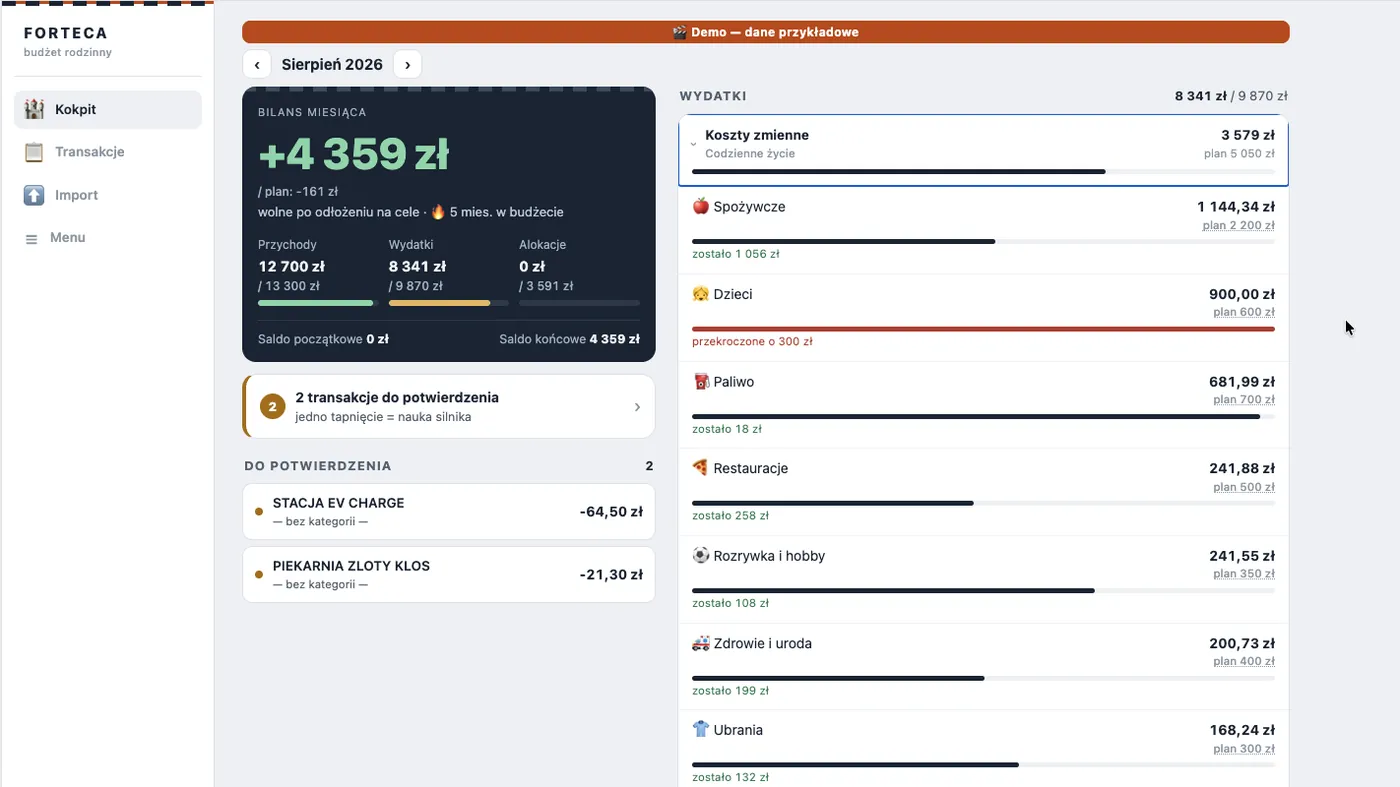Image resolution: width=1400 pixels, height=787 pixels.
Task: Click the +4 359 zł balance amount
Action: coord(353,154)
